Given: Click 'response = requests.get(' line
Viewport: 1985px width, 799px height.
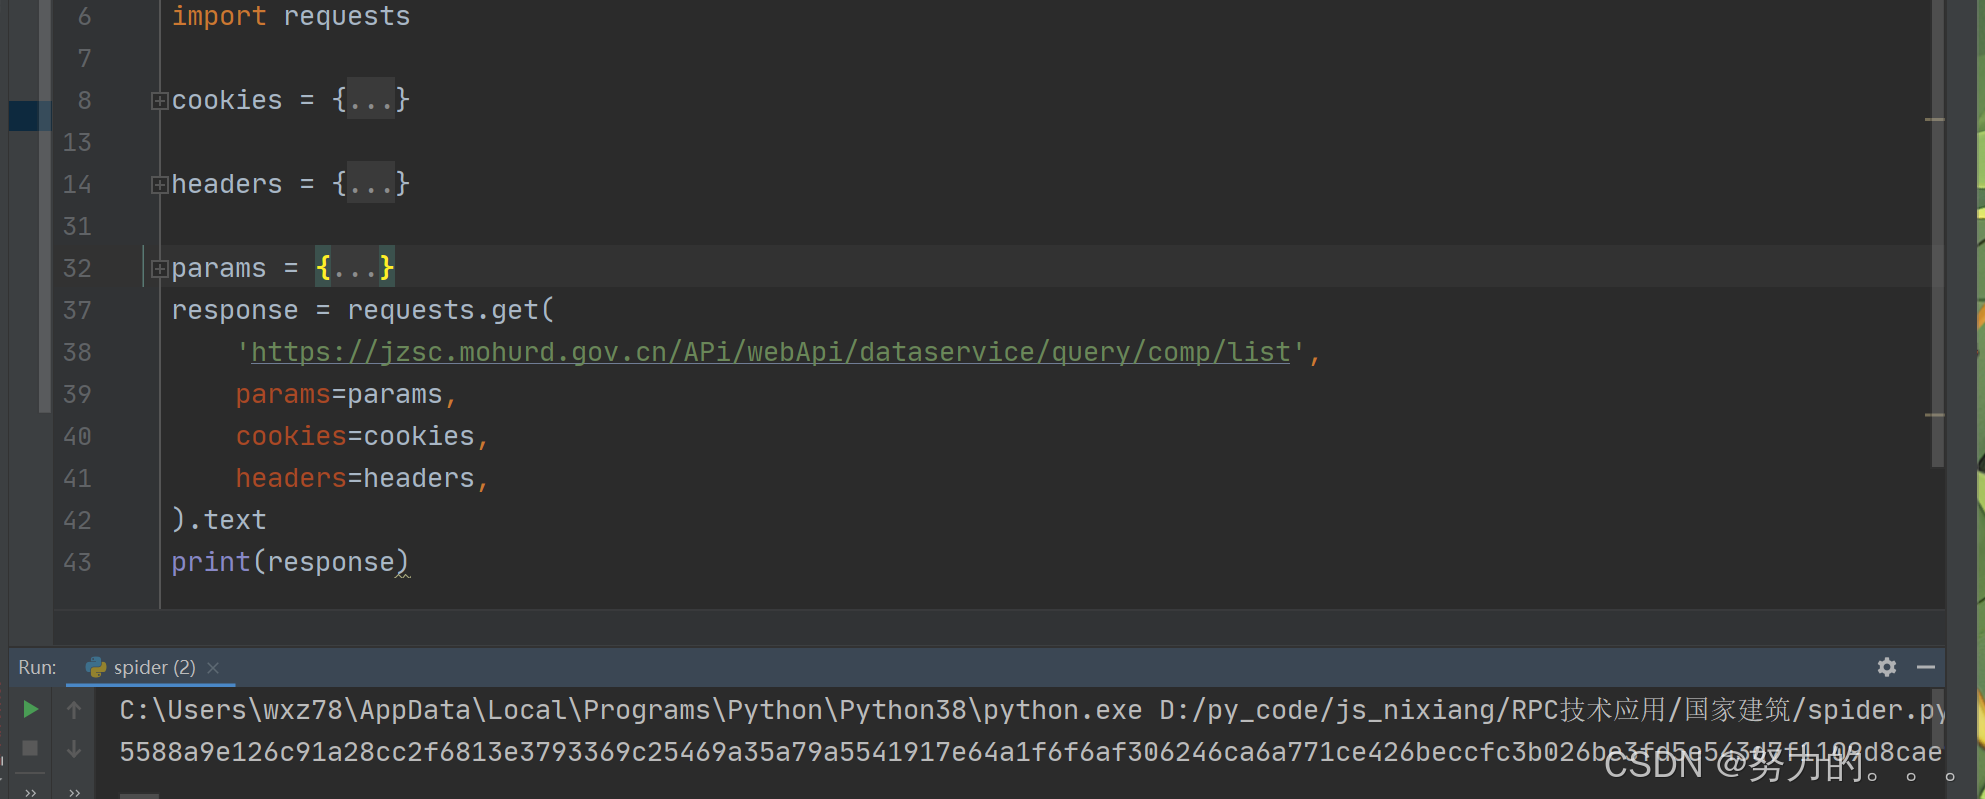Looking at the screenshot, I should click(x=362, y=310).
